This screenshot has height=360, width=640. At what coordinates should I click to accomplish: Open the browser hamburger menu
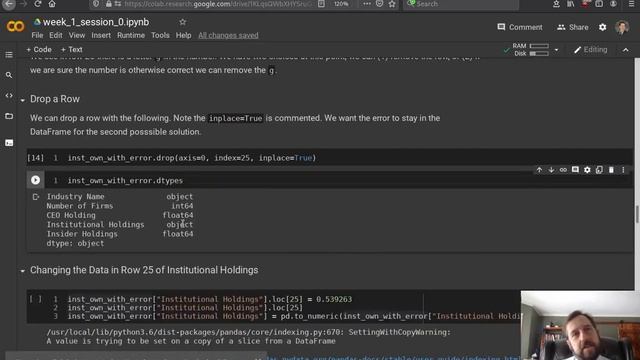631,4
